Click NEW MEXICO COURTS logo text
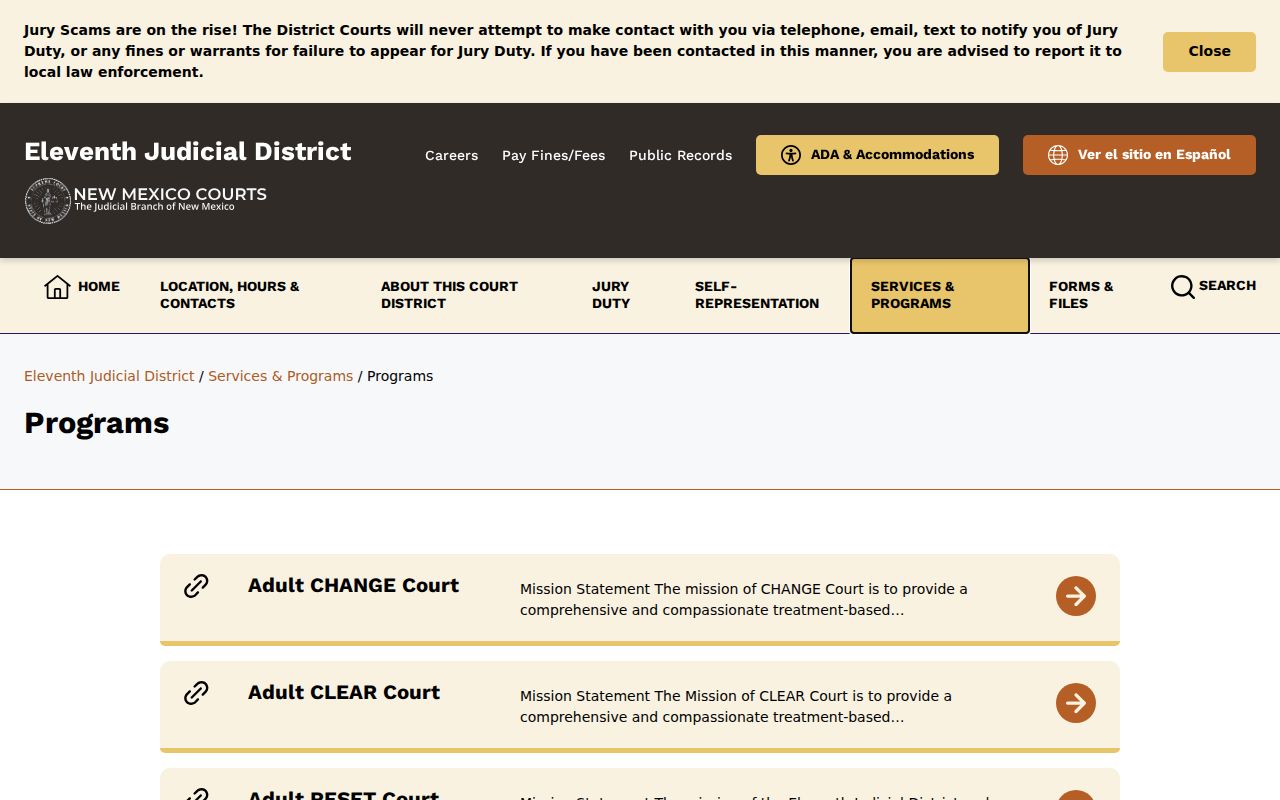The width and height of the screenshot is (1280, 800). (x=170, y=195)
